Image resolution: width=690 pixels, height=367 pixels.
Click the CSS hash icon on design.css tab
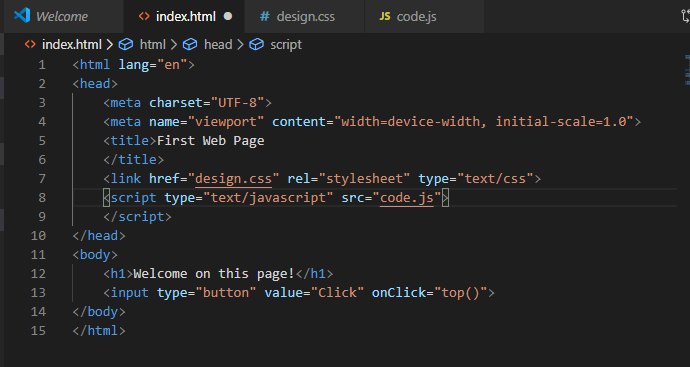click(264, 17)
